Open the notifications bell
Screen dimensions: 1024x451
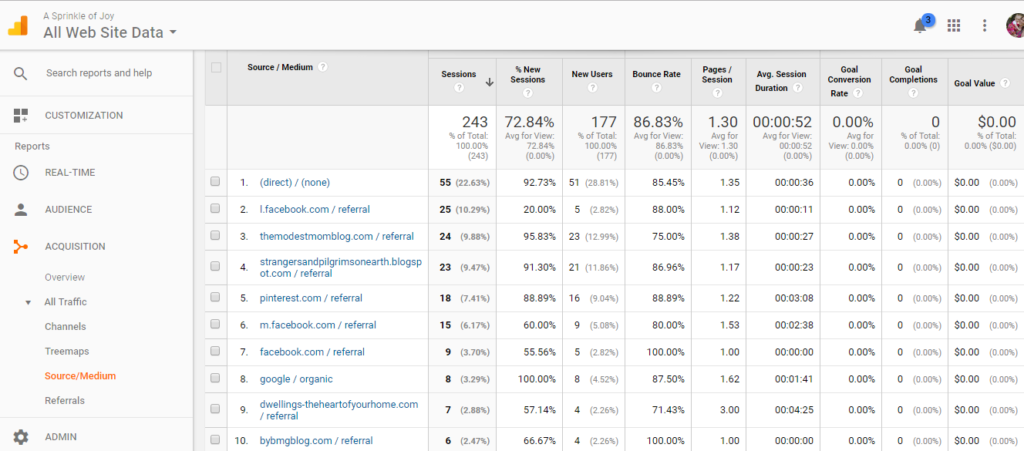[920, 26]
